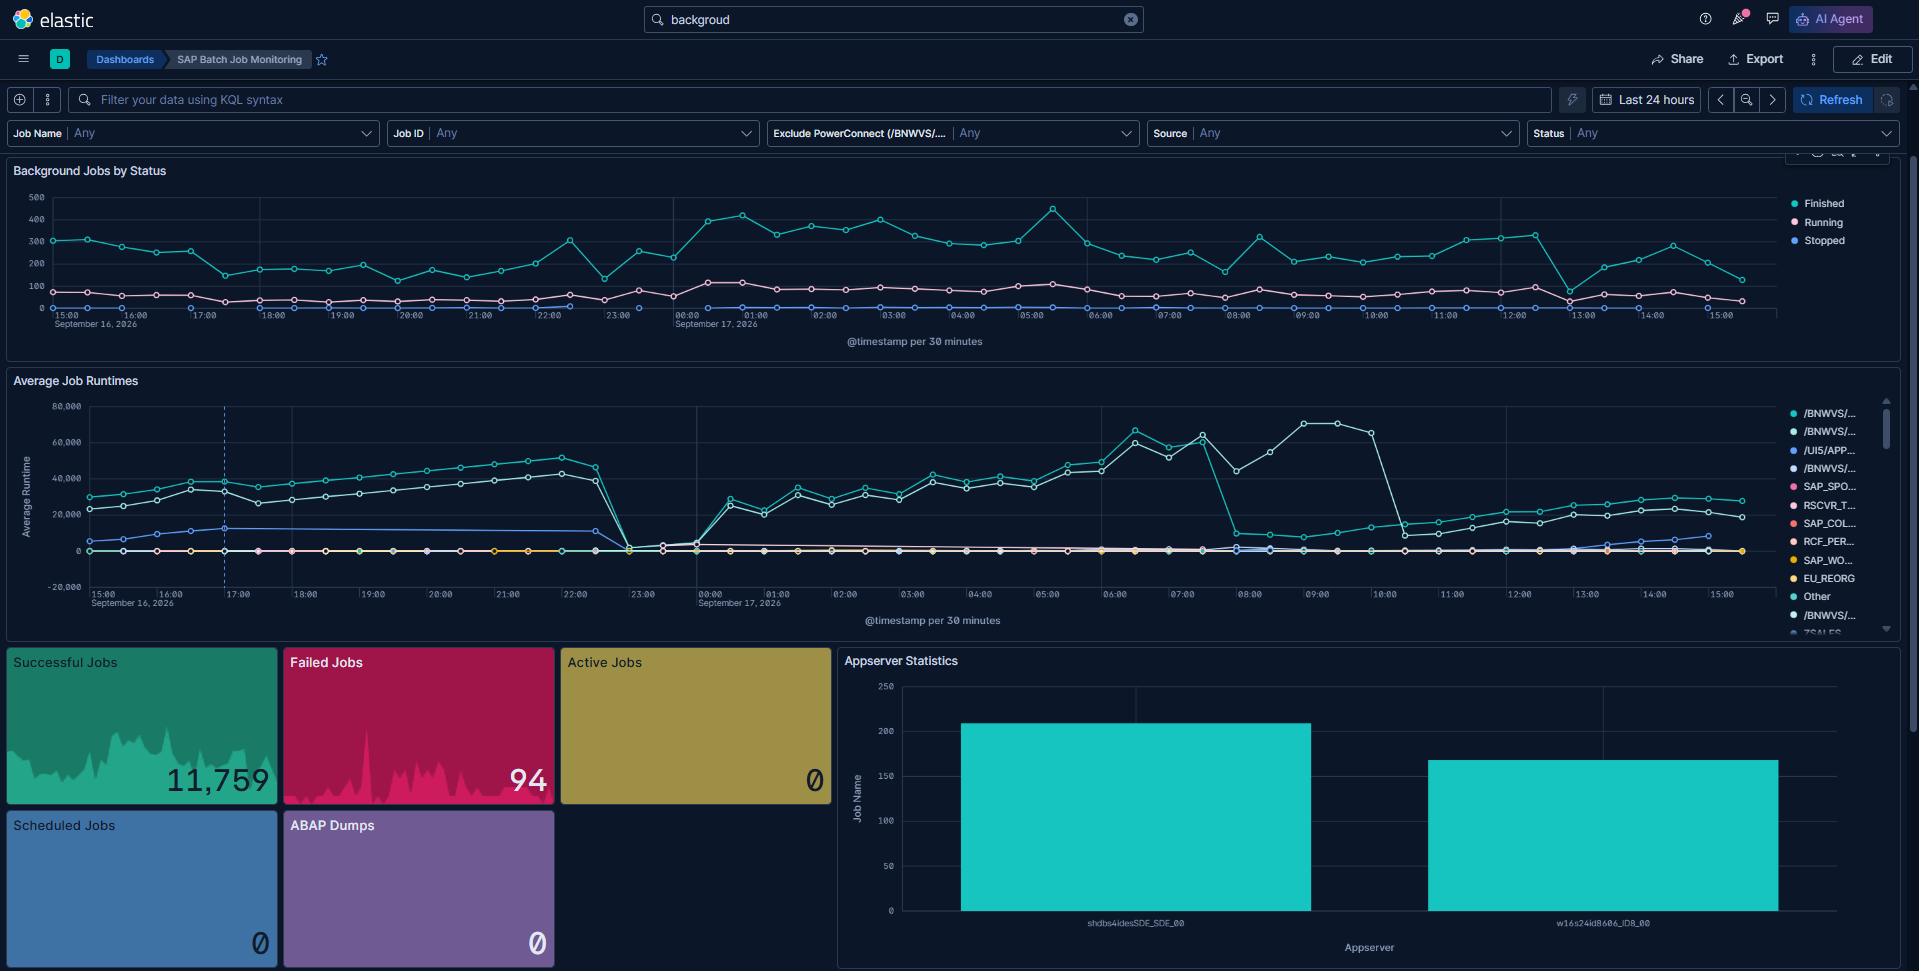
Task: Share the dashboard
Action: tap(1677, 59)
